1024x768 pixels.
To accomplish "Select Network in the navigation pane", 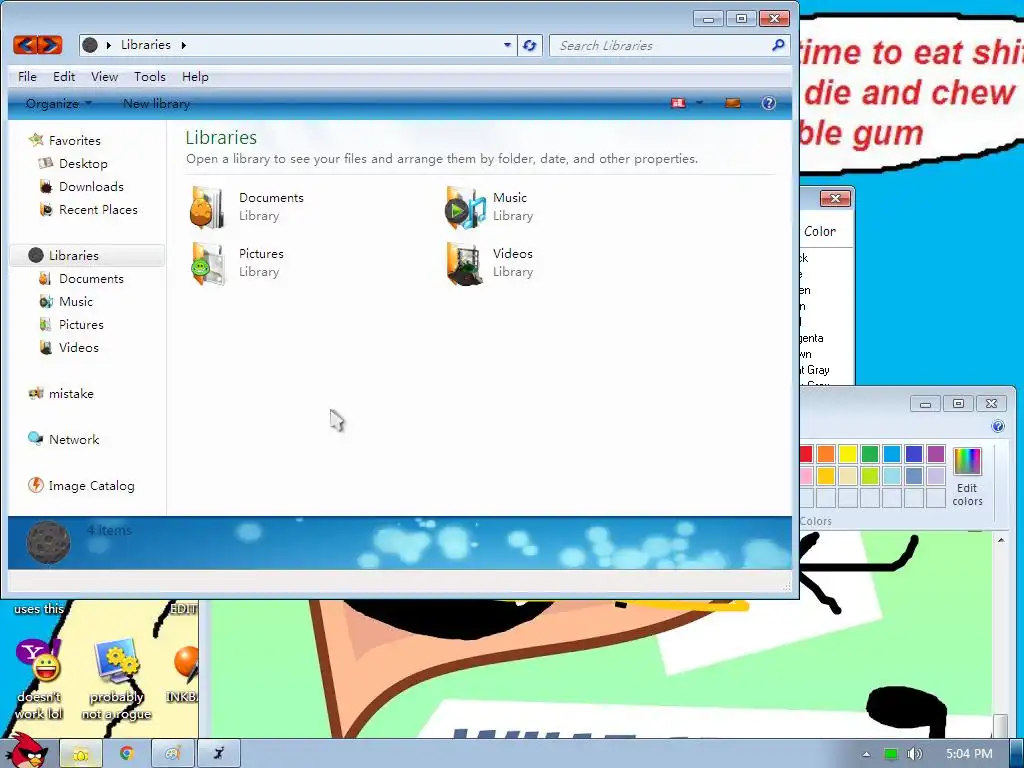I will click(74, 440).
